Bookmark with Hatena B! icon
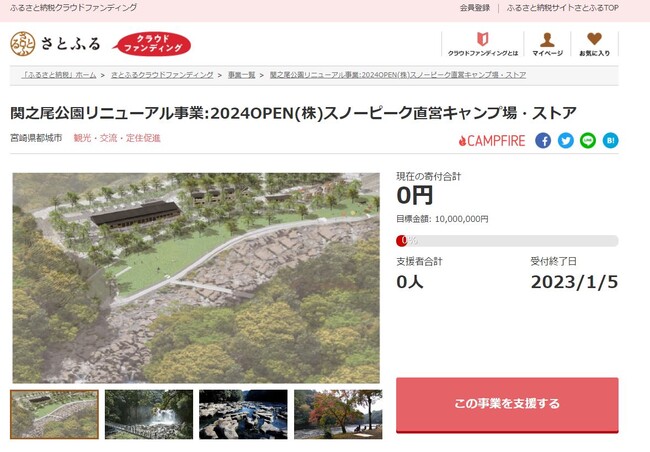Viewport: 650px width, 452px height. click(610, 141)
